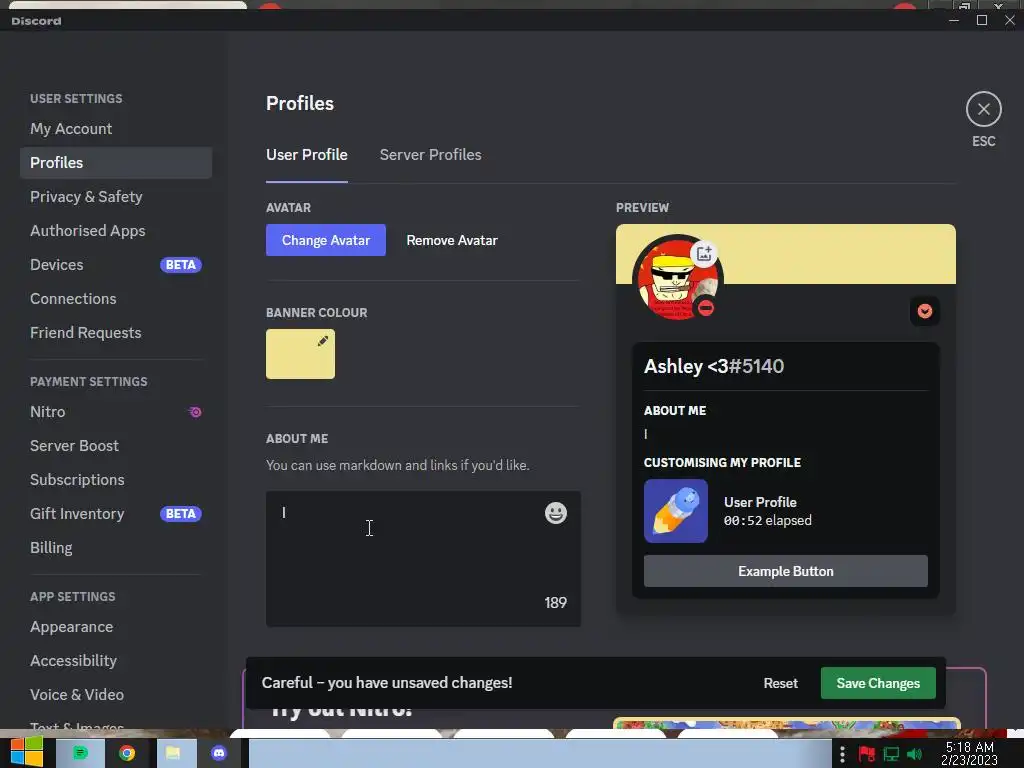Screen dimensions: 1024x768
Task: Open Chrome from the taskbar
Action: point(127,753)
